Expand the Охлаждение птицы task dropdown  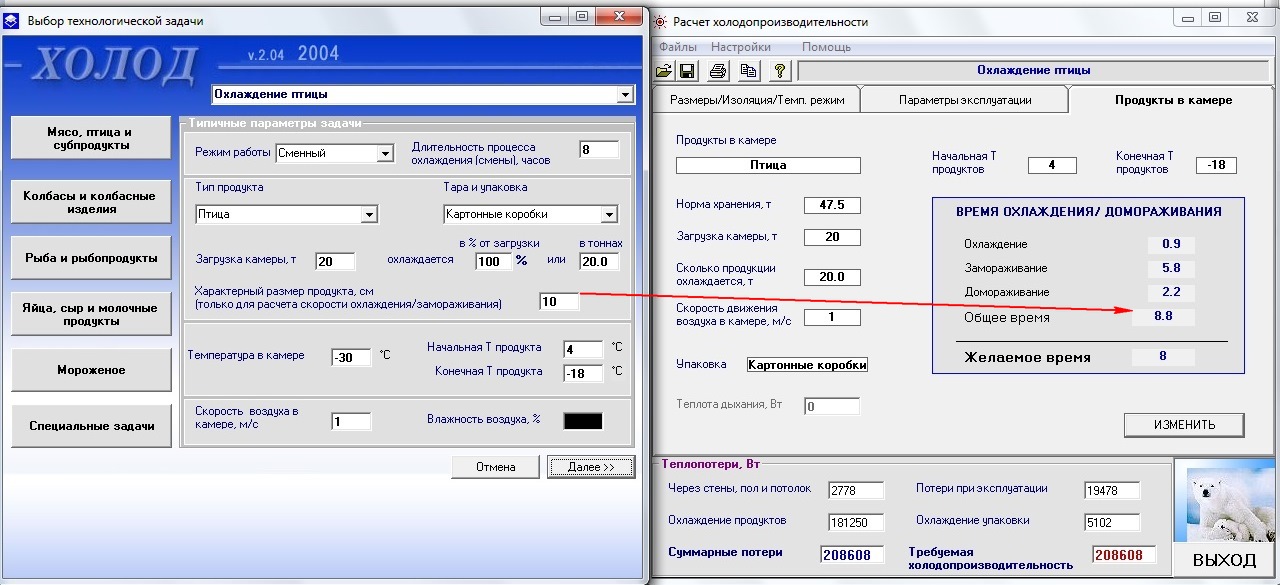[625, 94]
